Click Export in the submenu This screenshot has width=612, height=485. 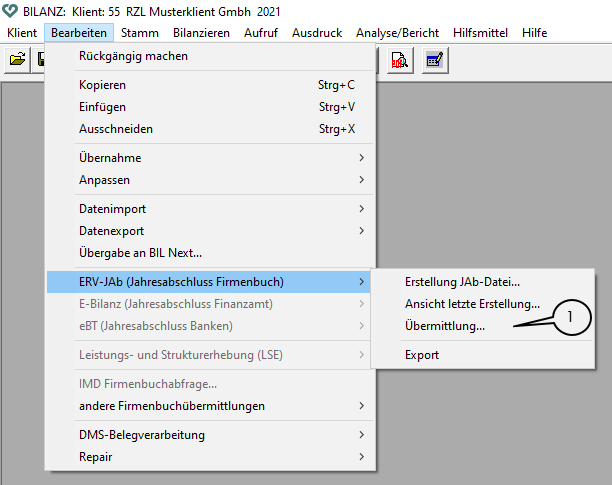coord(422,355)
